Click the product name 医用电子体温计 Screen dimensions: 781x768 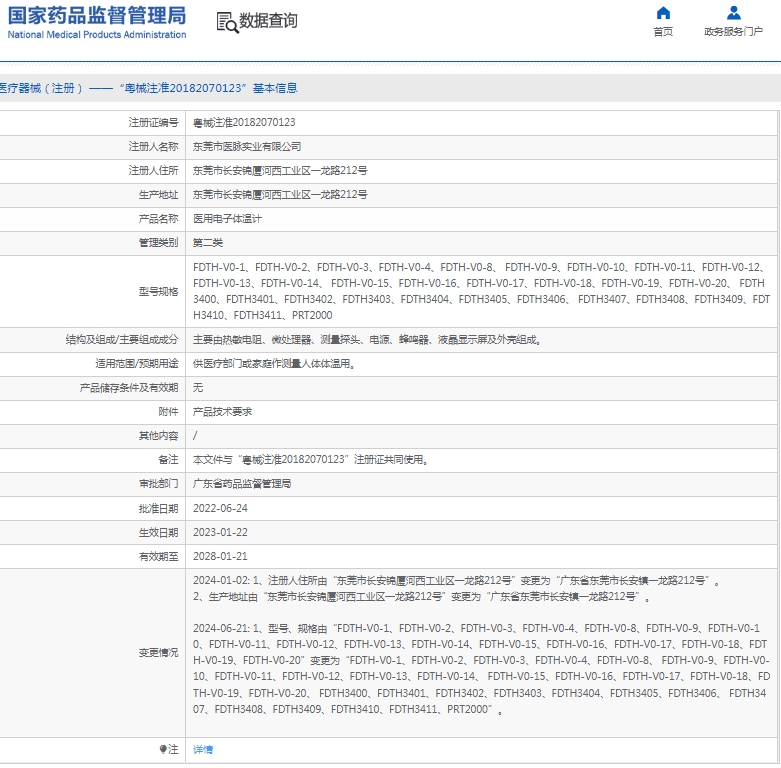227,219
